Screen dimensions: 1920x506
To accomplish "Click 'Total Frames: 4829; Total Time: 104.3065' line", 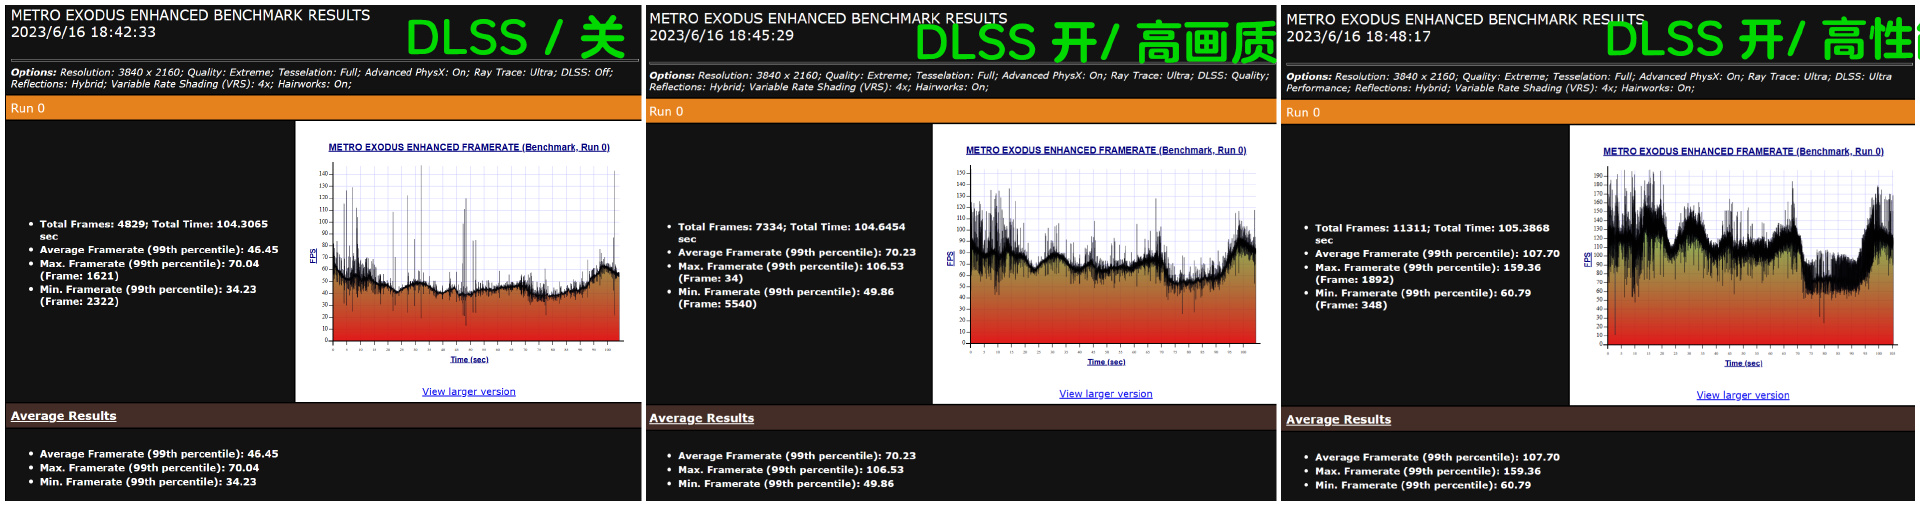I will coord(154,230).
